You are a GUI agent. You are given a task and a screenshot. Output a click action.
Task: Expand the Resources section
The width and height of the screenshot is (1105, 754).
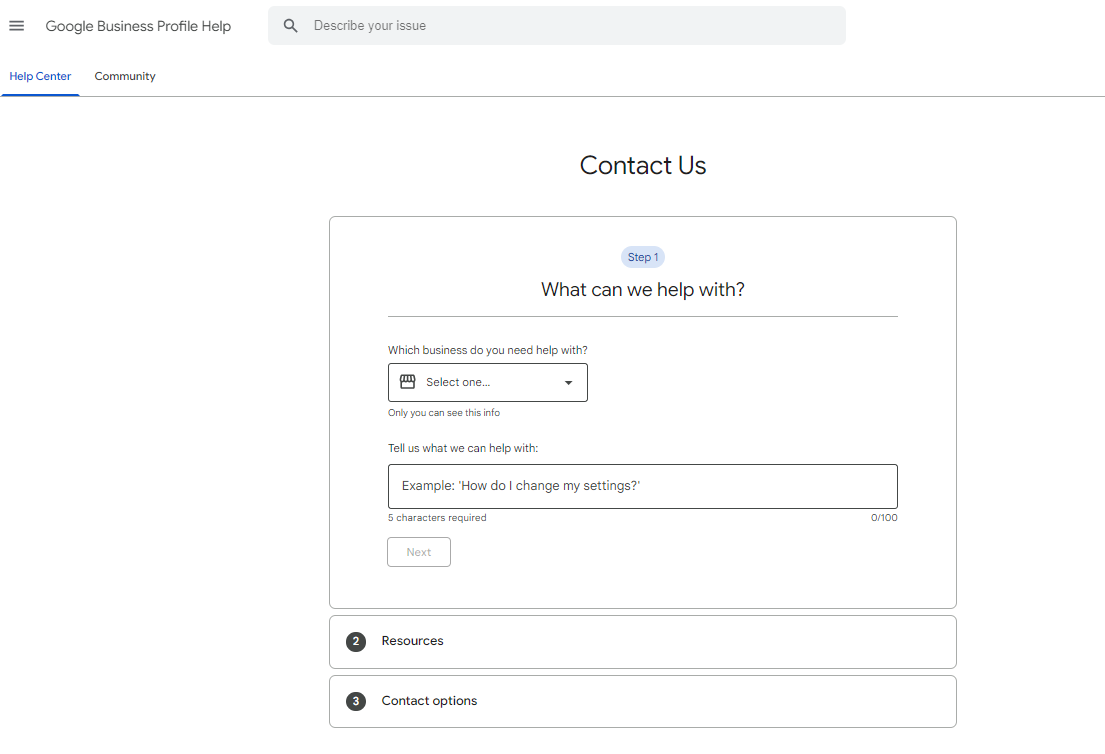pos(642,641)
